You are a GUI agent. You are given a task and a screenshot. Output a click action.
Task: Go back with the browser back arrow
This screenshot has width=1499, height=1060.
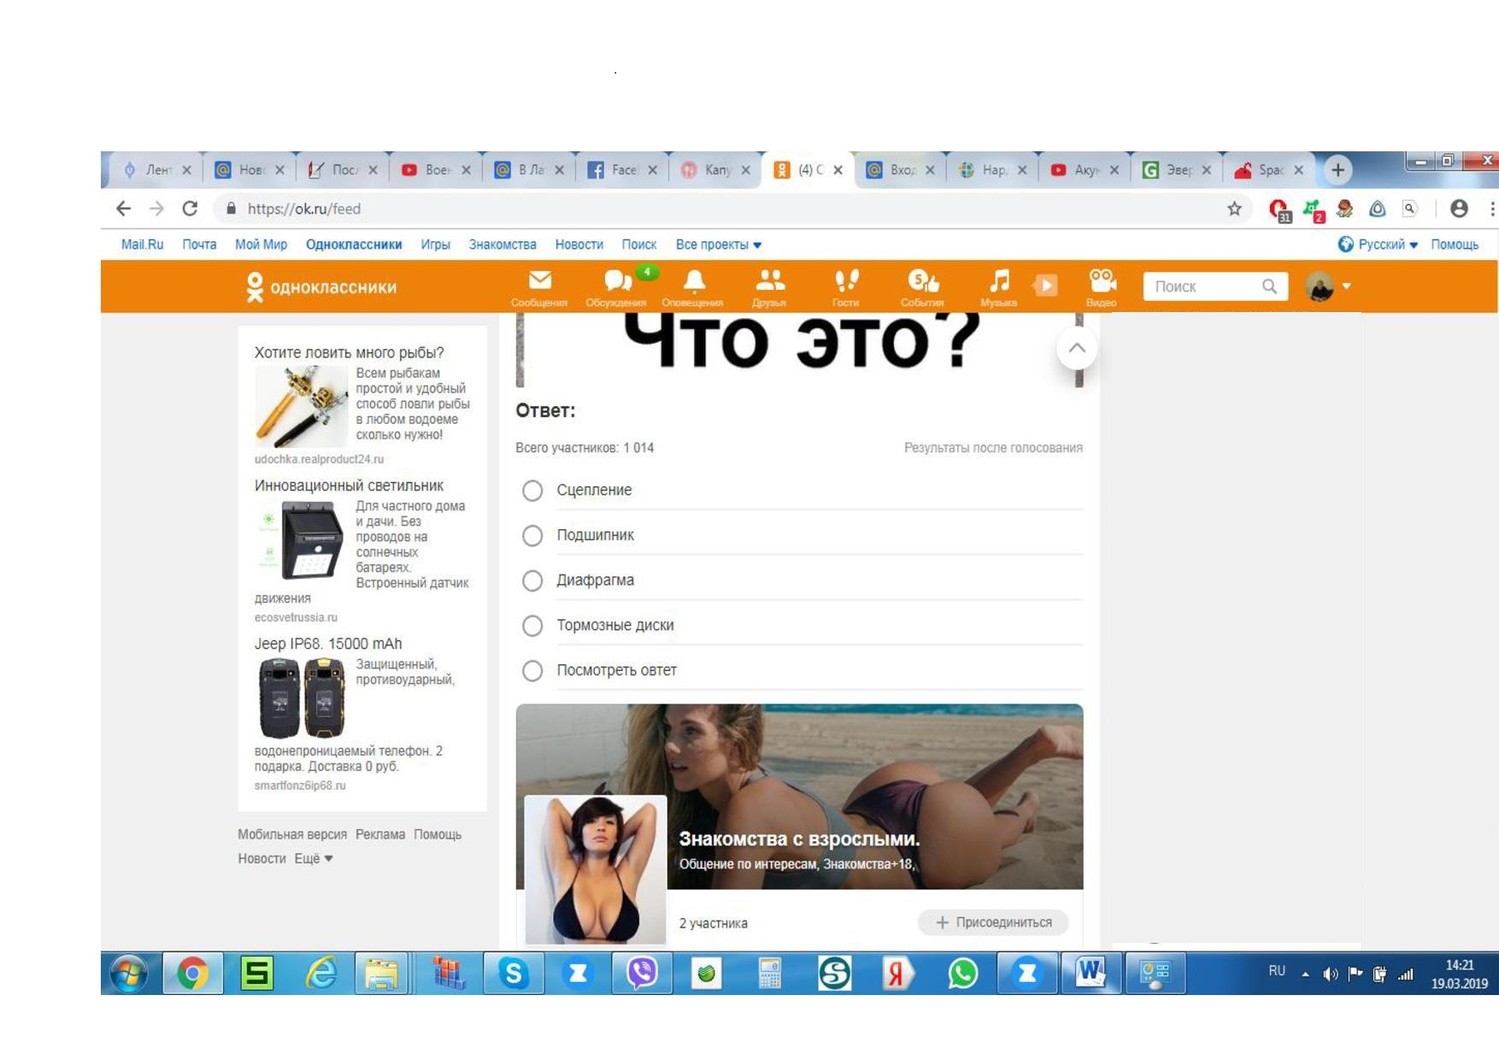(x=123, y=208)
